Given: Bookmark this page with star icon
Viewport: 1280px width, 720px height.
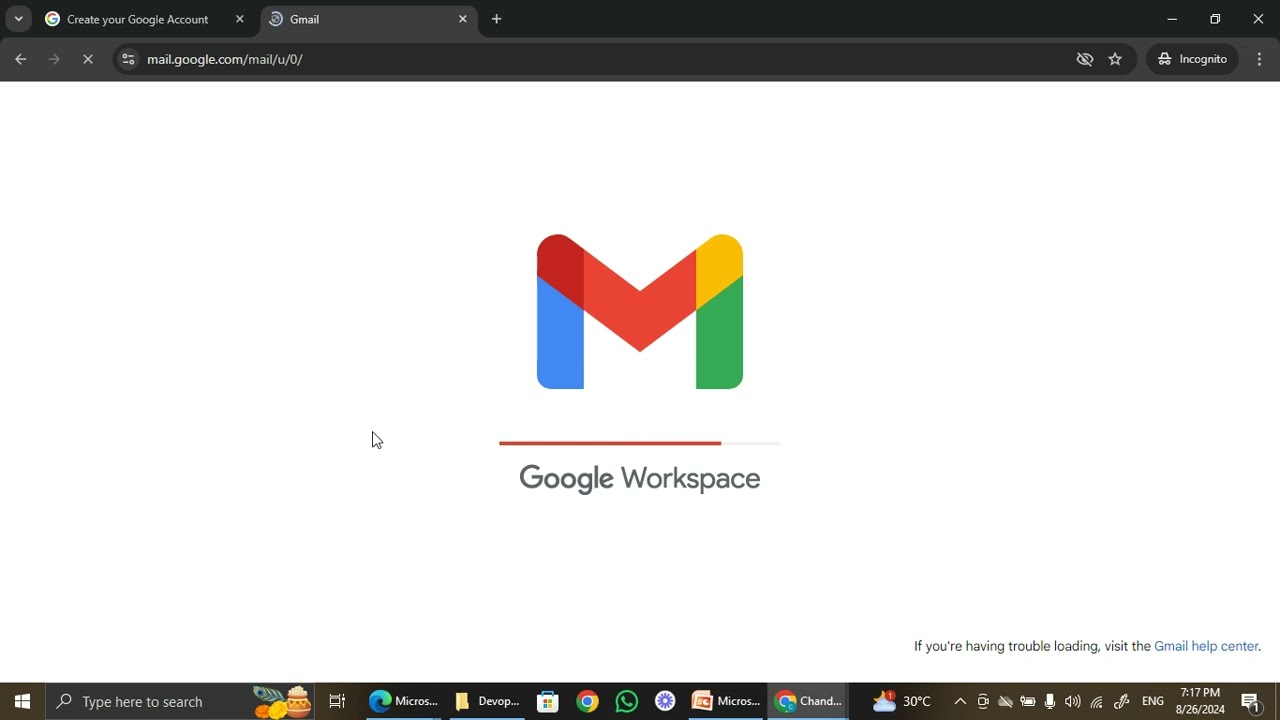Looking at the screenshot, I should (1115, 59).
